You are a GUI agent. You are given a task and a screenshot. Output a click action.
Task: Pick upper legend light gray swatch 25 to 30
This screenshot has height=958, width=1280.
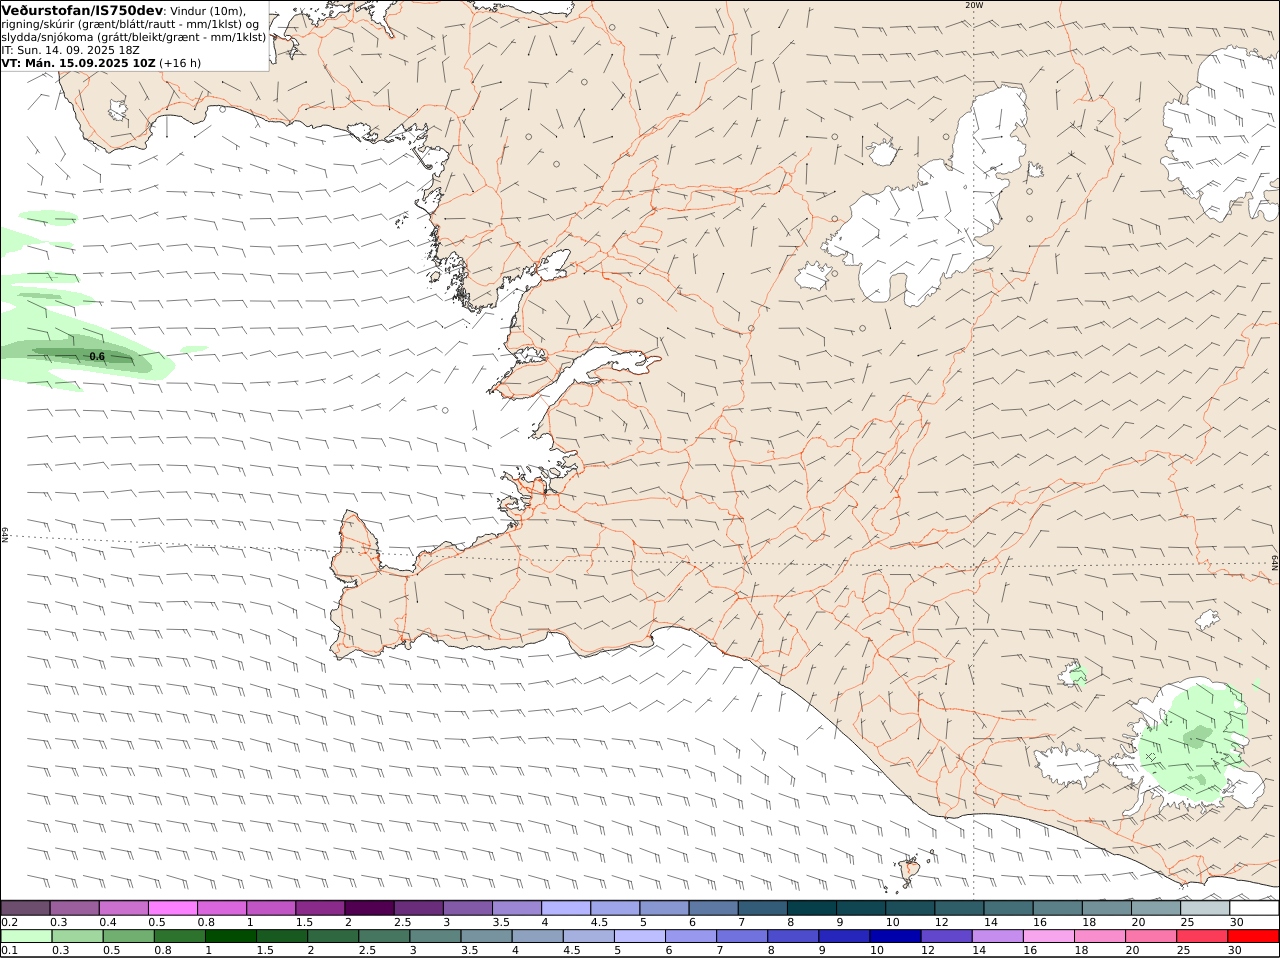pyautogui.click(x=1204, y=907)
